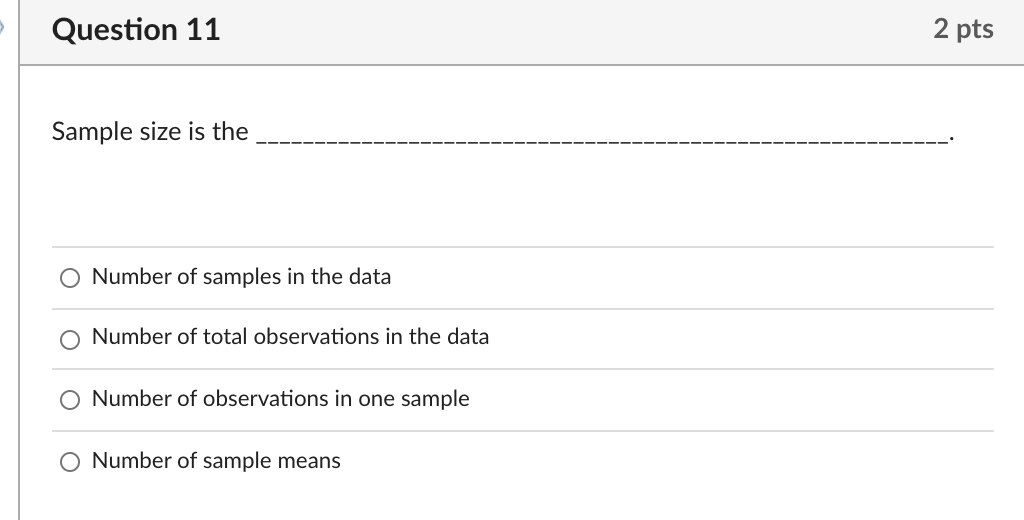
Task: Choose the "Number of total observations" radio button
Action: (70, 340)
